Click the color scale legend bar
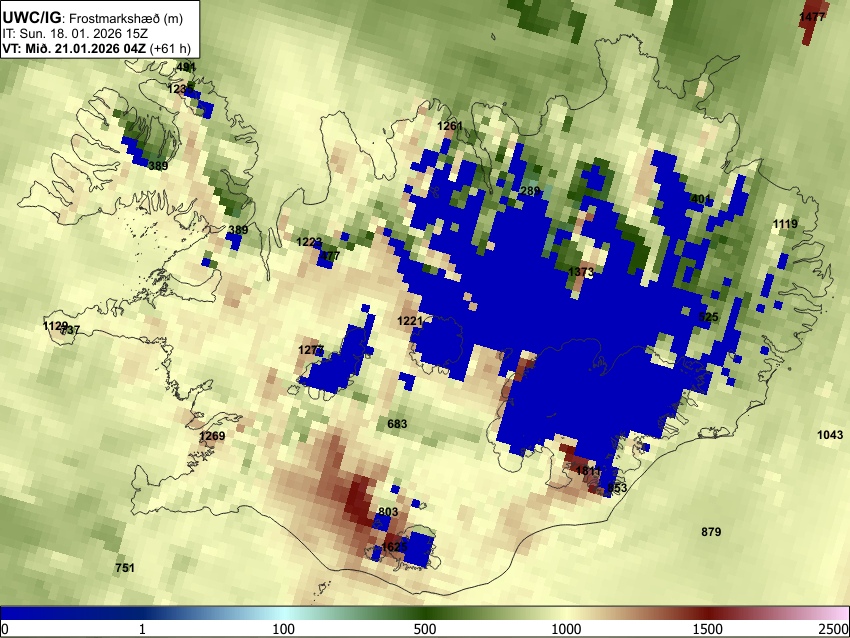 pyautogui.click(x=425, y=613)
